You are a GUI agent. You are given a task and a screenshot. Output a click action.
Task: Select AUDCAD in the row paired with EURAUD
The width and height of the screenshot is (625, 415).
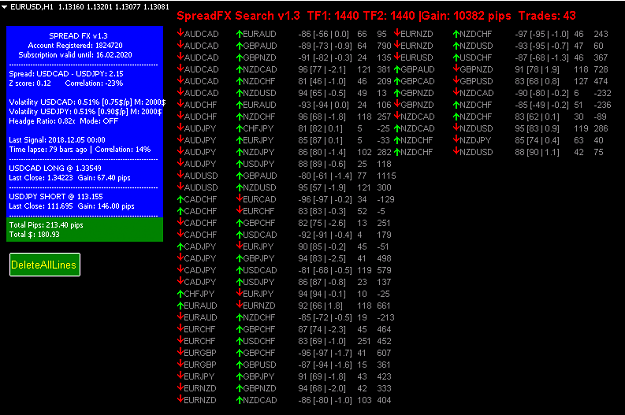click(x=201, y=34)
